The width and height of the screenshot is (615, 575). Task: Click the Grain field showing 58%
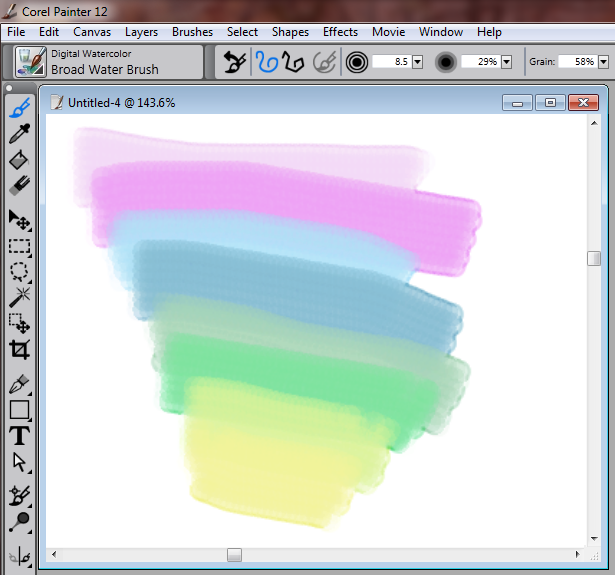(x=578, y=62)
